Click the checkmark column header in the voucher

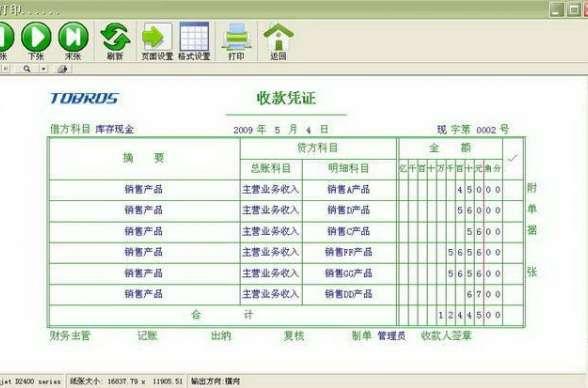coord(513,158)
